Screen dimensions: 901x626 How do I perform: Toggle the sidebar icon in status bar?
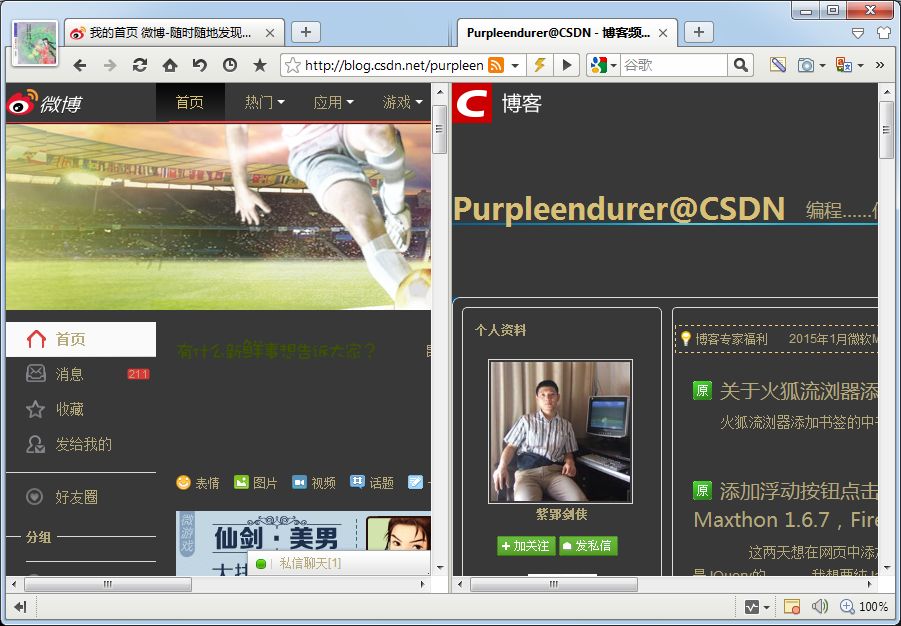coord(20,606)
